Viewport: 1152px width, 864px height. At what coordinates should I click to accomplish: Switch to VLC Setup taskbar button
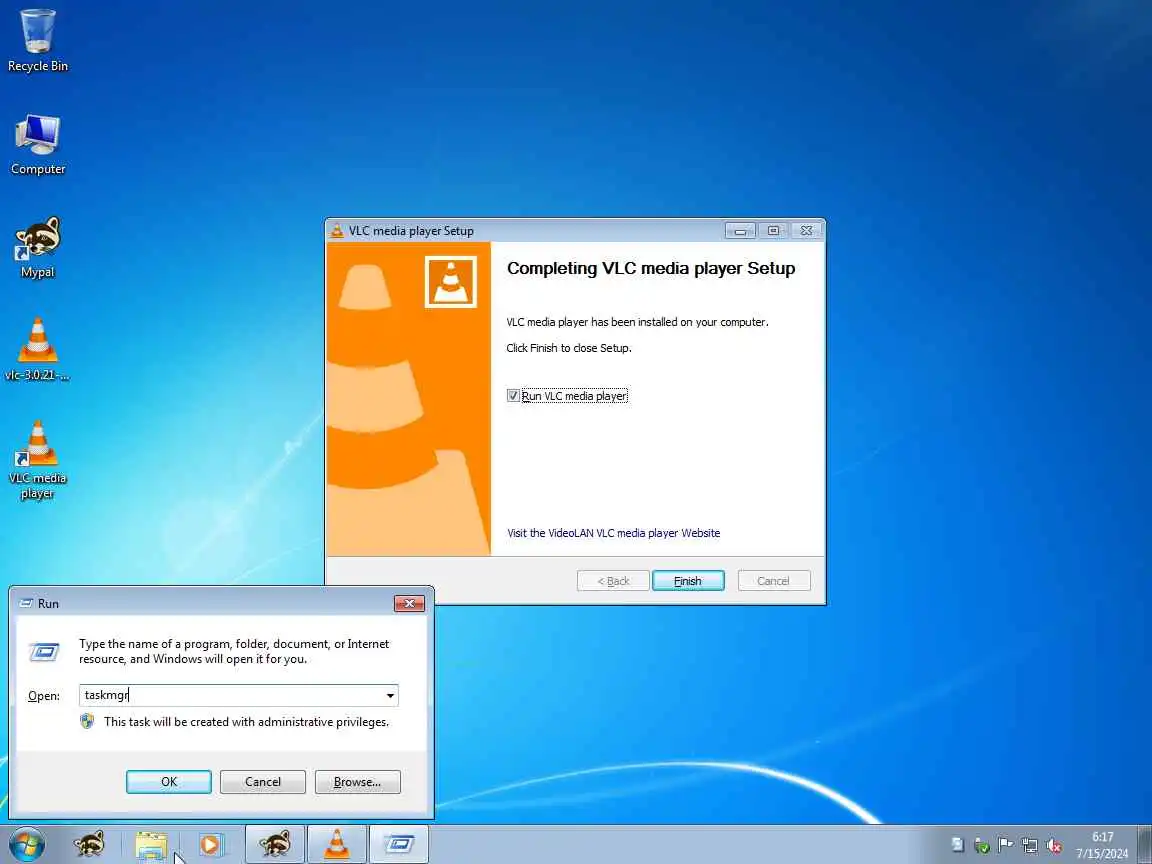(336, 844)
